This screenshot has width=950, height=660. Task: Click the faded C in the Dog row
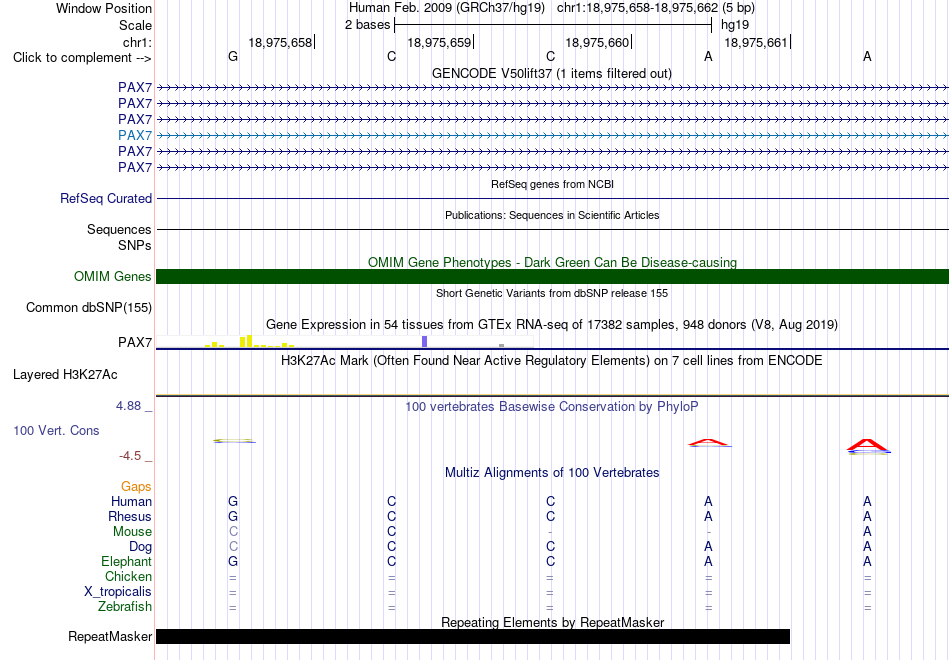[233, 547]
